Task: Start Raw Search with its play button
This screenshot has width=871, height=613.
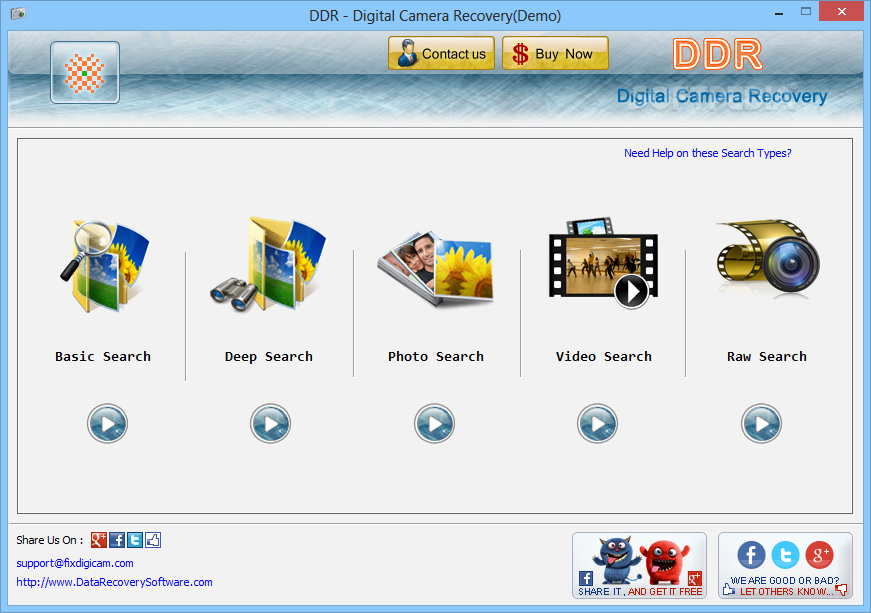Action: (762, 423)
